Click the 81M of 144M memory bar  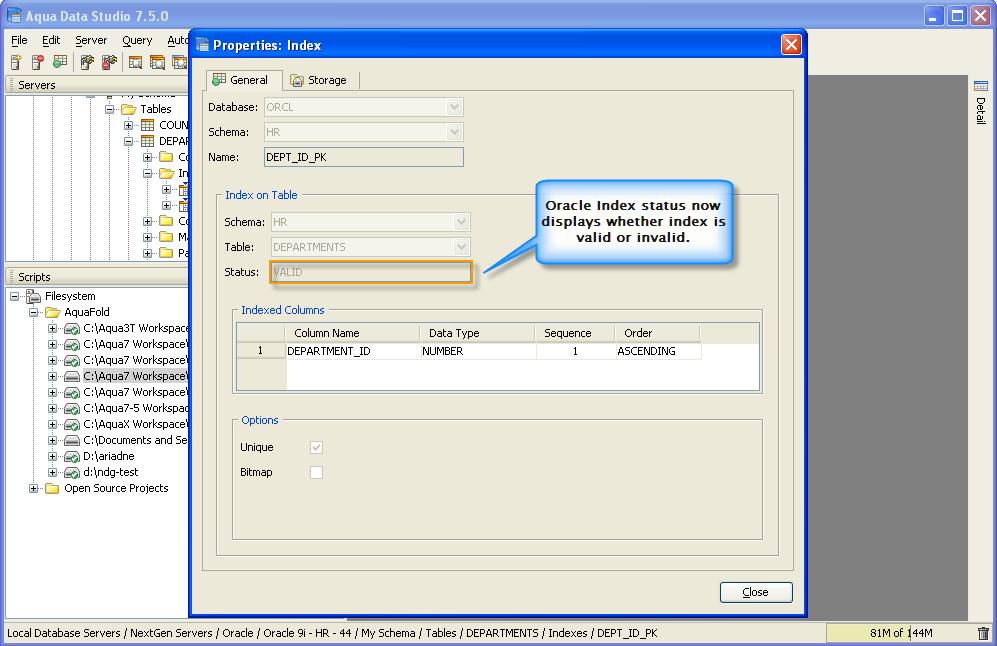[900, 633]
